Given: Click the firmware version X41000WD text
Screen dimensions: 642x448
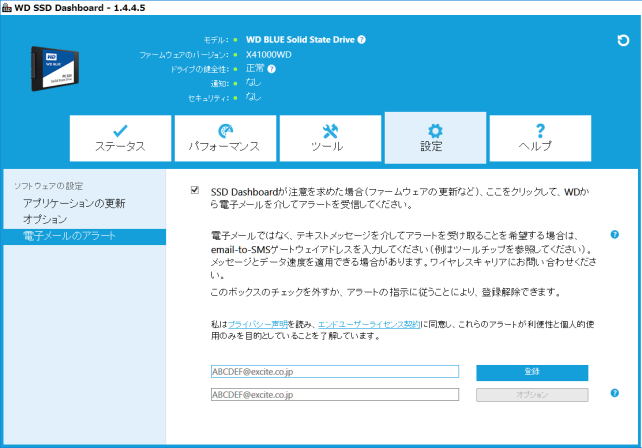Looking at the screenshot, I should click(x=269, y=54).
